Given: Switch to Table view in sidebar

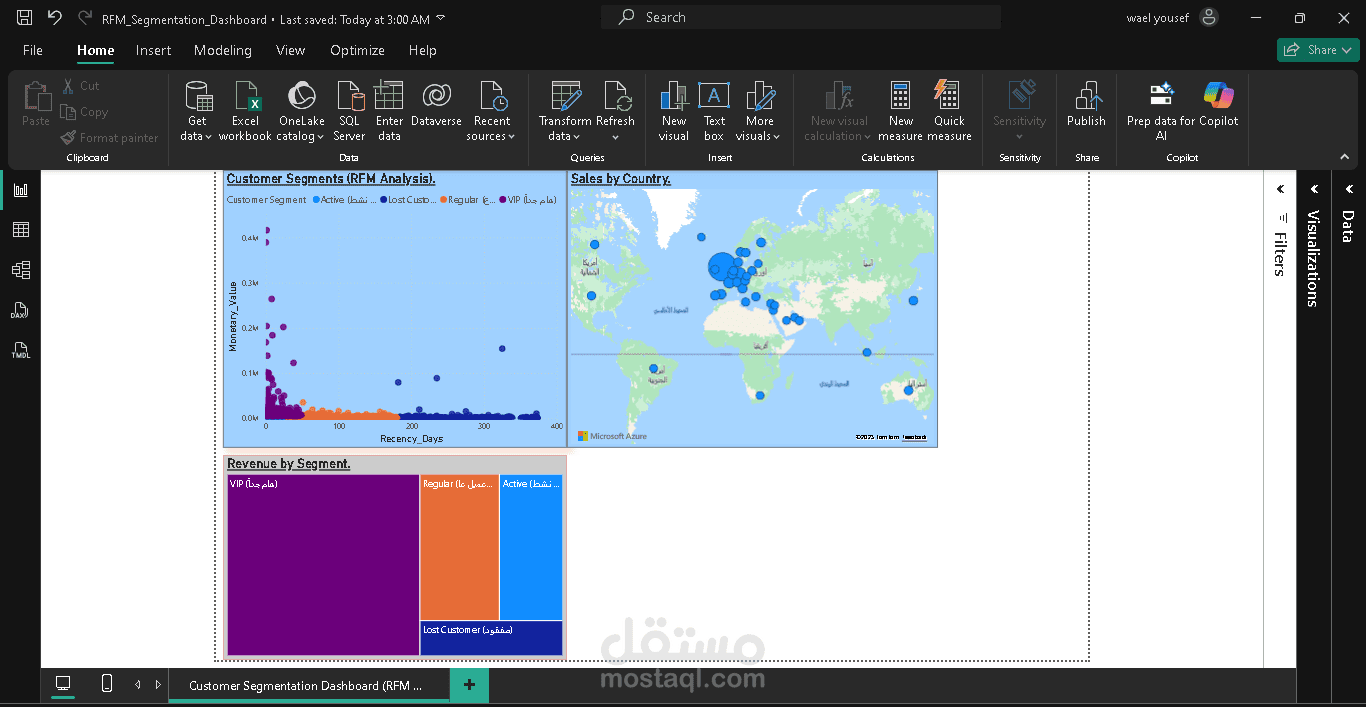Looking at the screenshot, I should pyautogui.click(x=20, y=230).
